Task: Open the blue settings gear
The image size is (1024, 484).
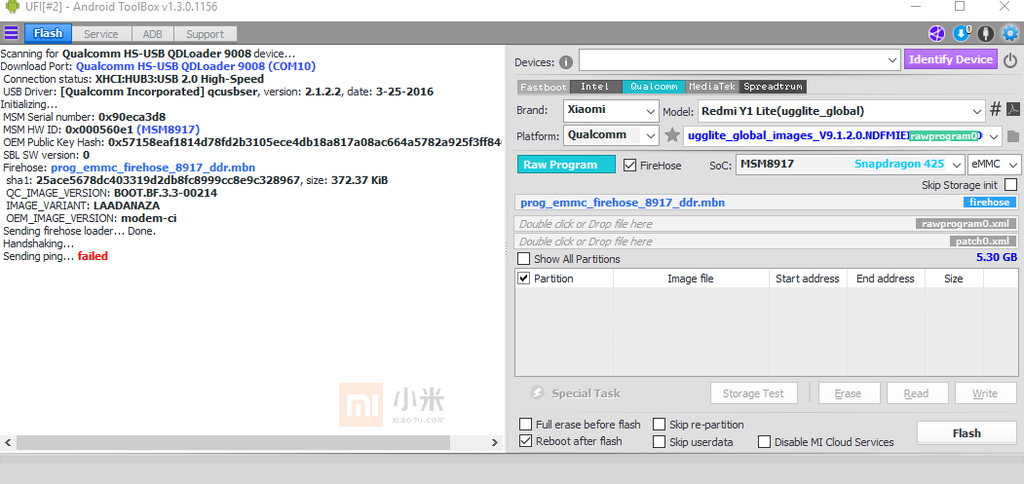Action: [x=1010, y=33]
